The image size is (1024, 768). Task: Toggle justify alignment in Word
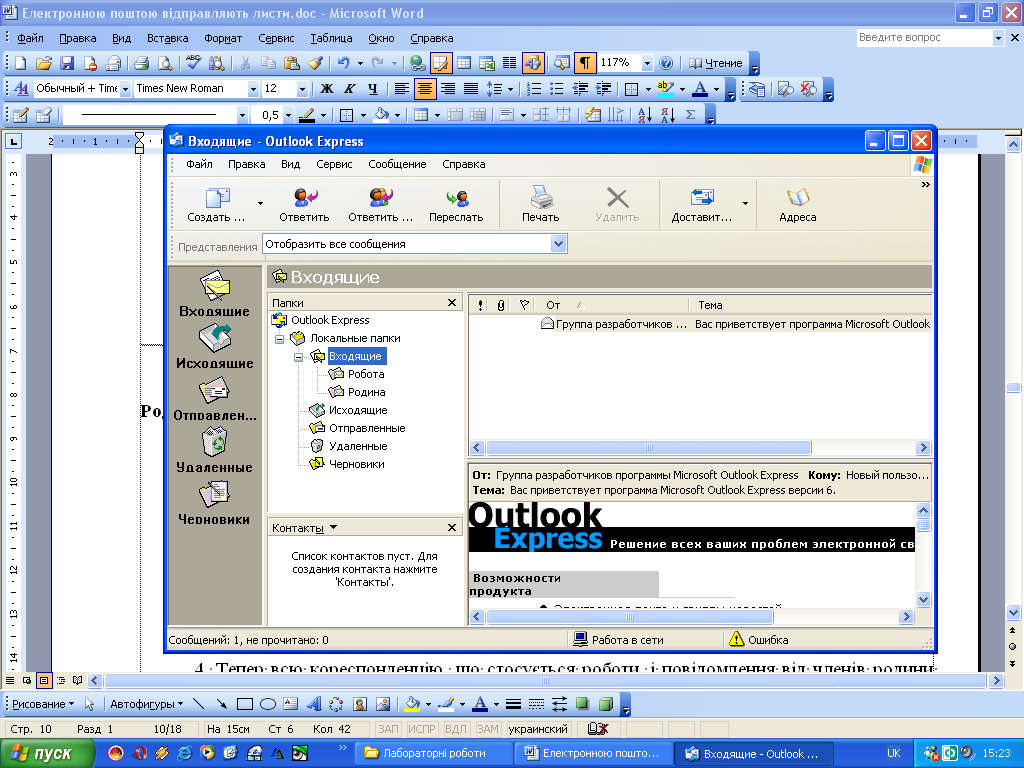(470, 89)
